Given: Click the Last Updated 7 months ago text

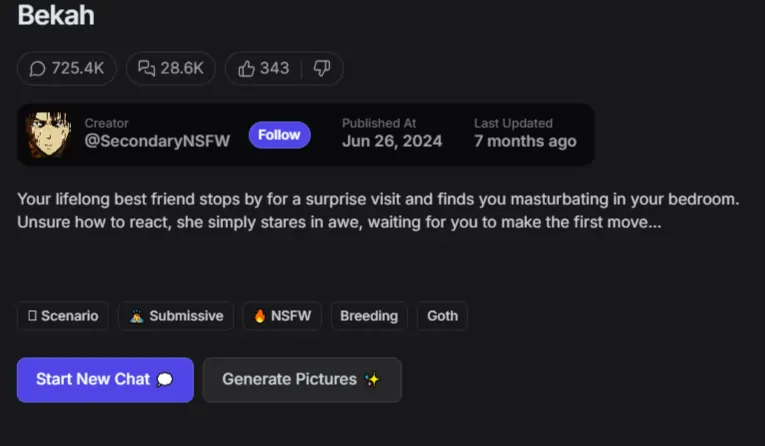Looking at the screenshot, I should point(525,142).
